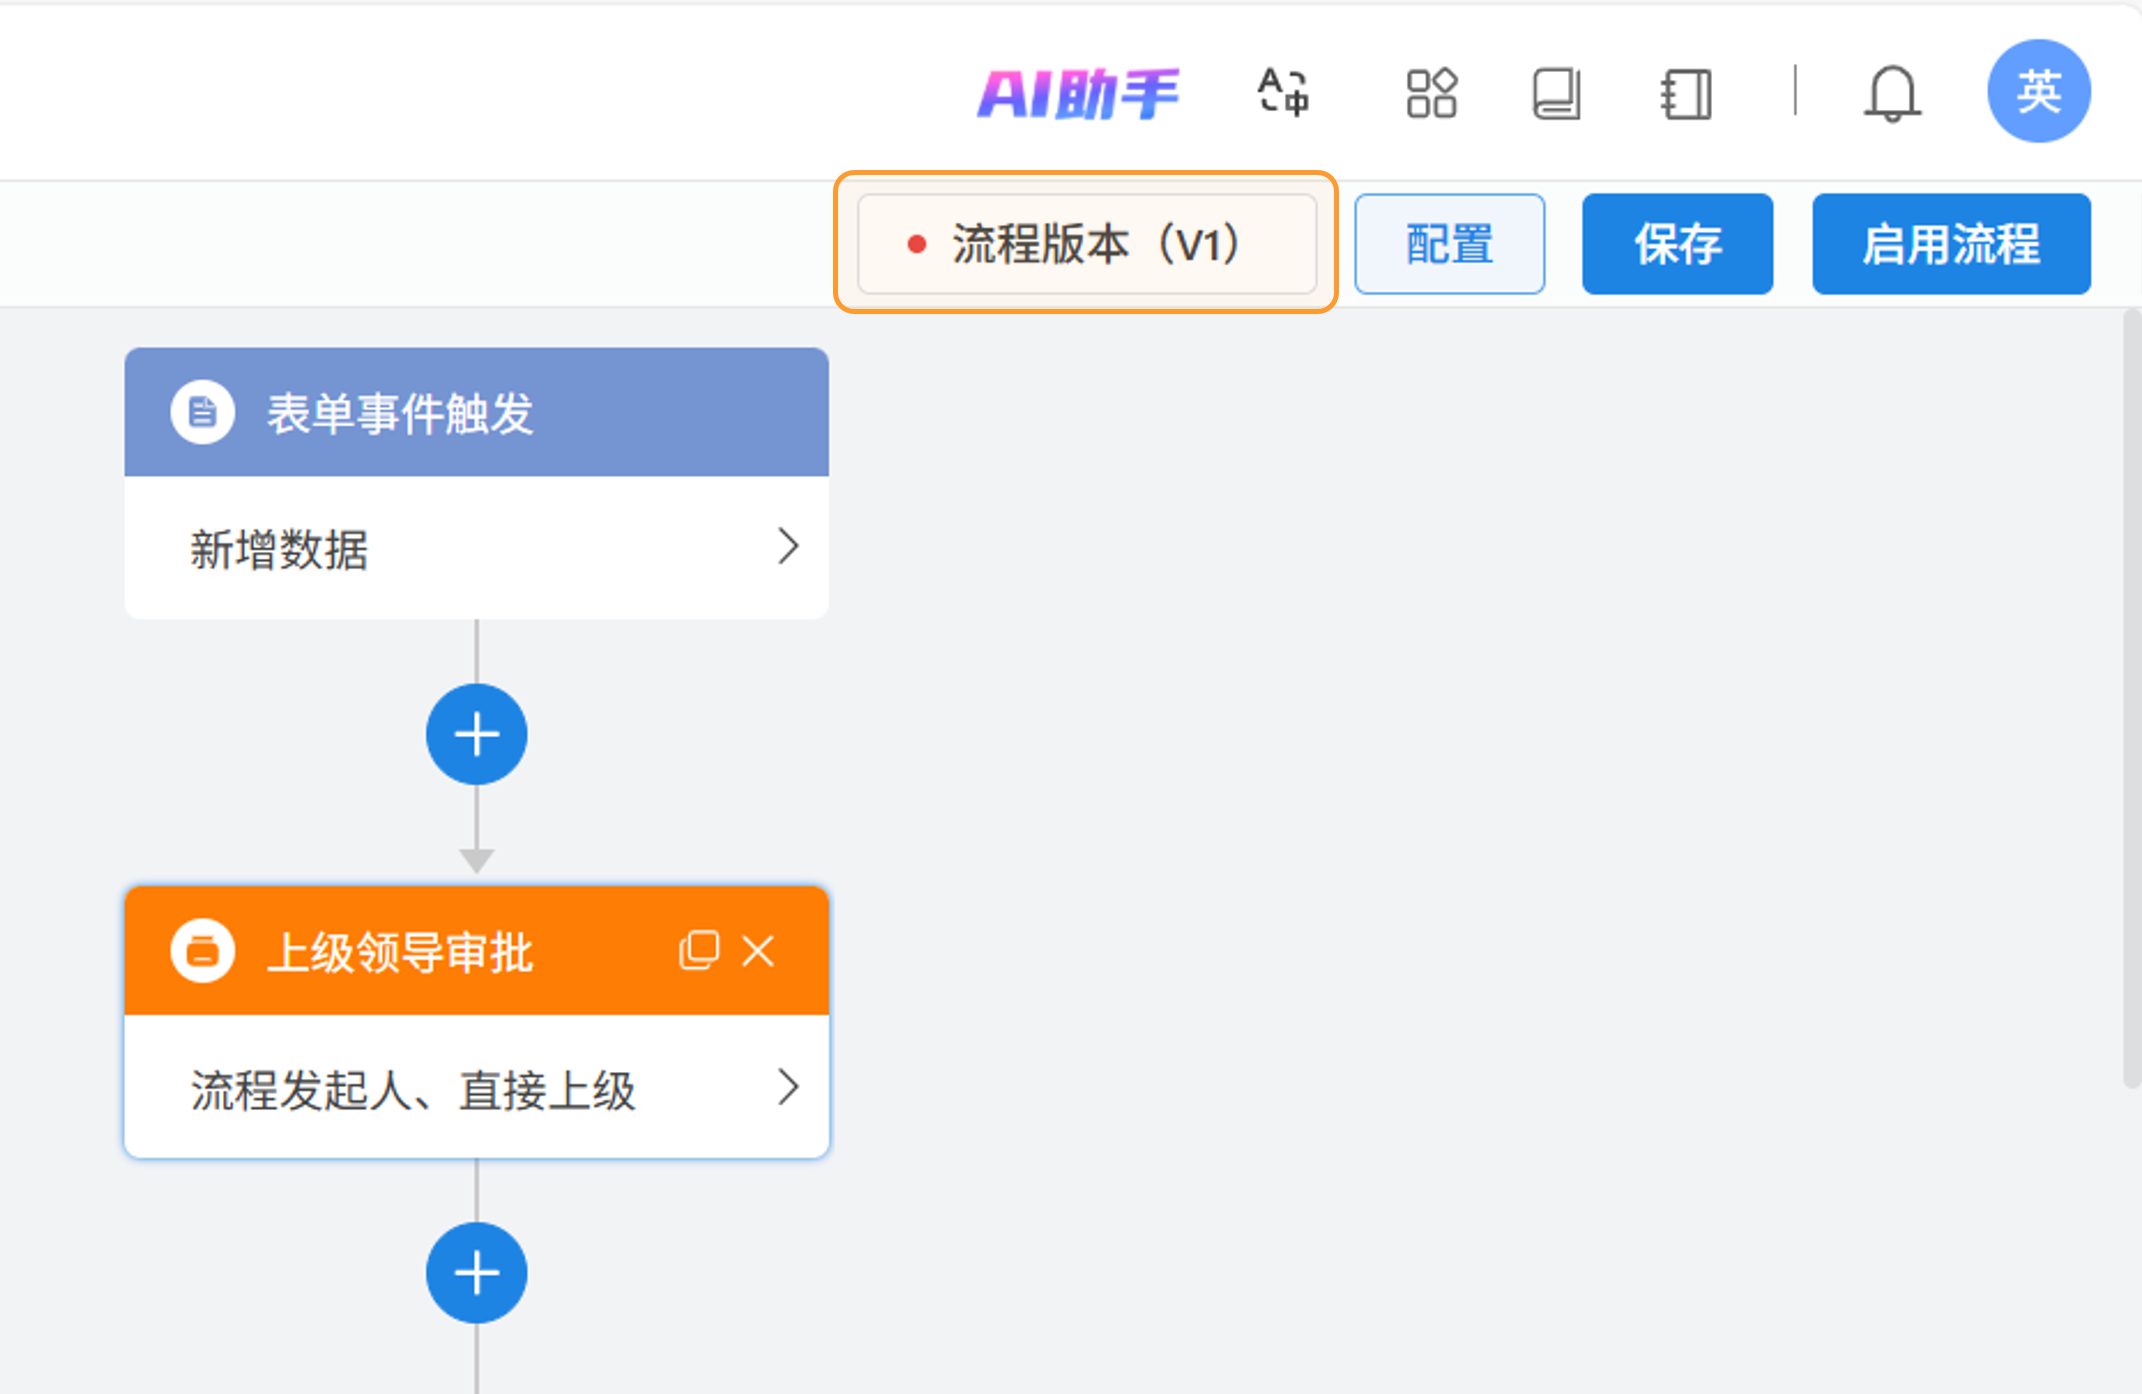Click 启用流程 to enable the workflow
This screenshot has width=2142, height=1394.
click(x=1950, y=244)
